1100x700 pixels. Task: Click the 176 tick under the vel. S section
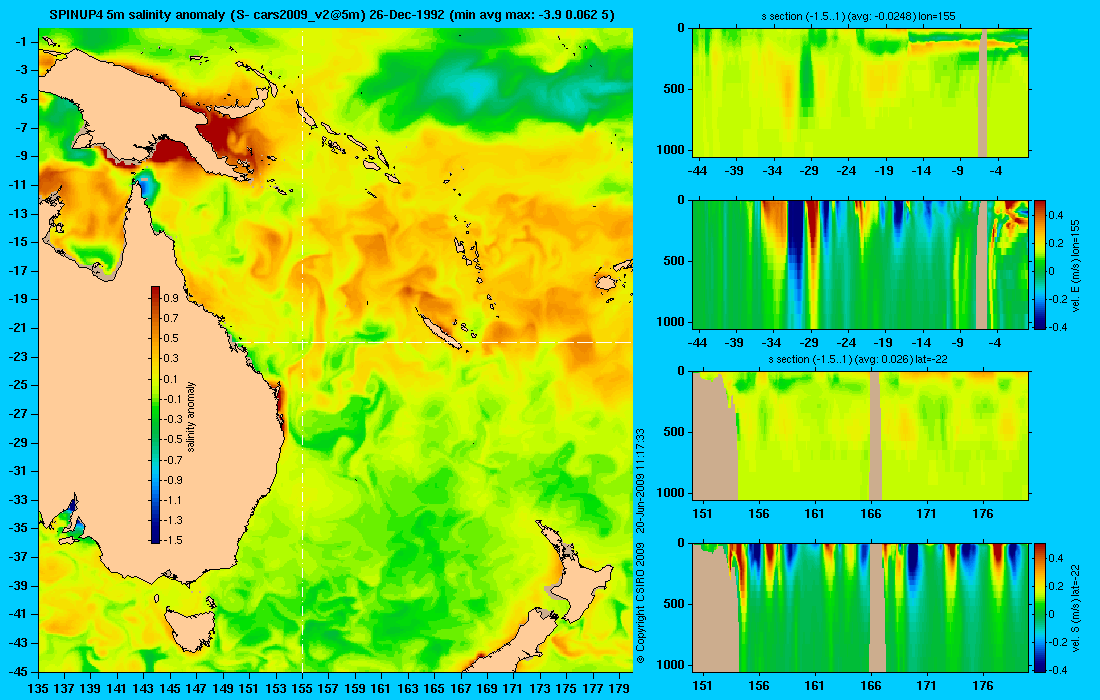[983, 685]
